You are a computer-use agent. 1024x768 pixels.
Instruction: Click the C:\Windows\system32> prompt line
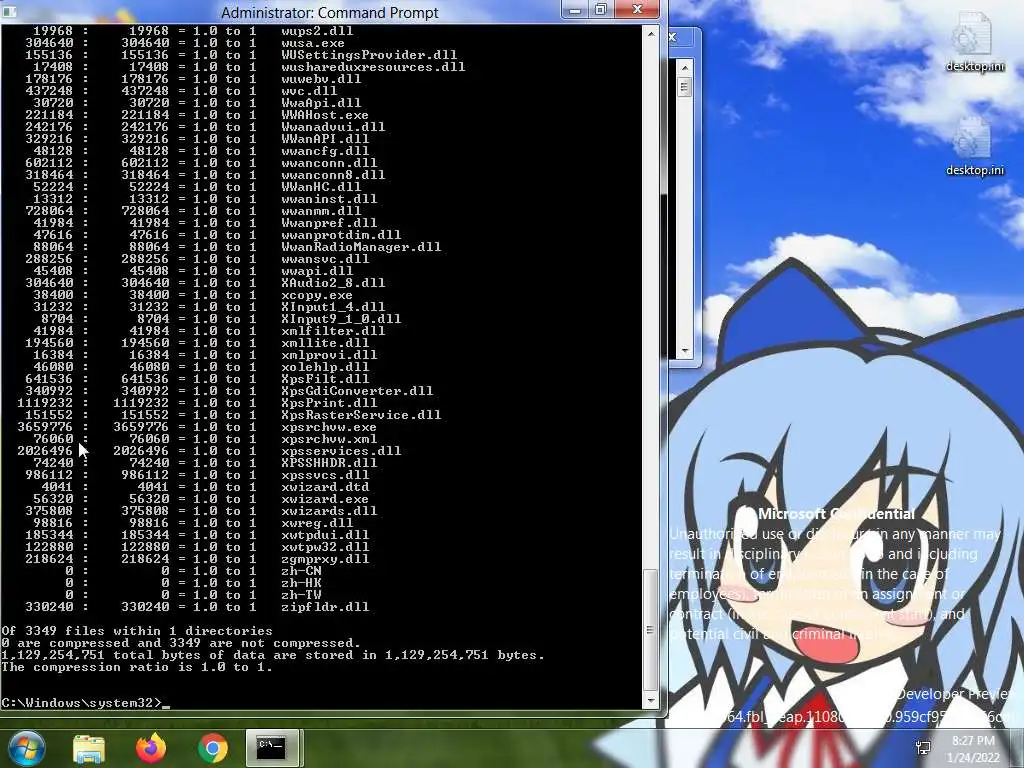click(x=85, y=703)
